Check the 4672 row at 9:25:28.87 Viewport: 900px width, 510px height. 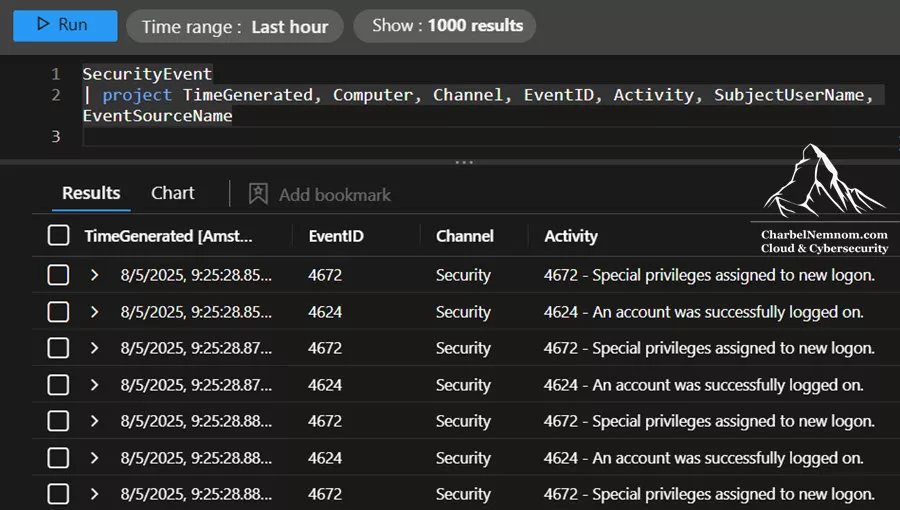click(59, 348)
